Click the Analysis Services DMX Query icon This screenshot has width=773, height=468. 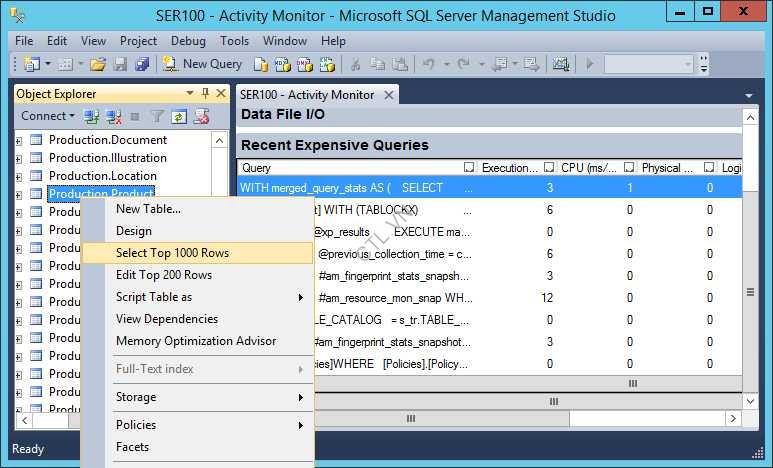click(305, 65)
